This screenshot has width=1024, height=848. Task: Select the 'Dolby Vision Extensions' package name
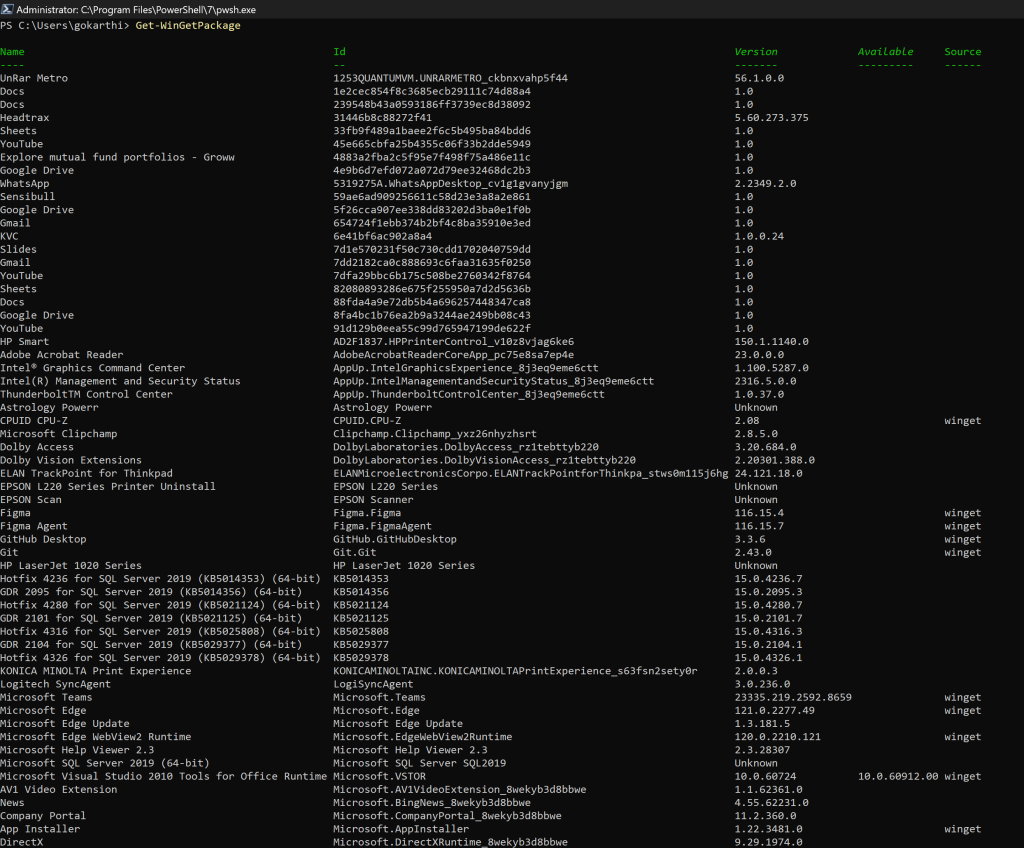point(71,460)
